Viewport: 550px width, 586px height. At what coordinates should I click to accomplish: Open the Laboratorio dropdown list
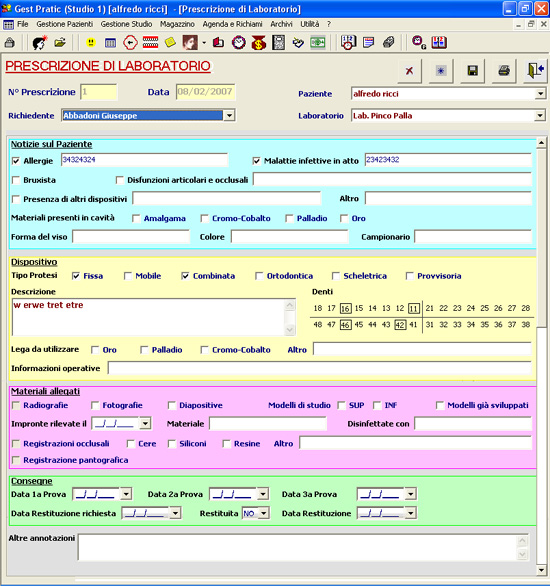tap(540, 115)
